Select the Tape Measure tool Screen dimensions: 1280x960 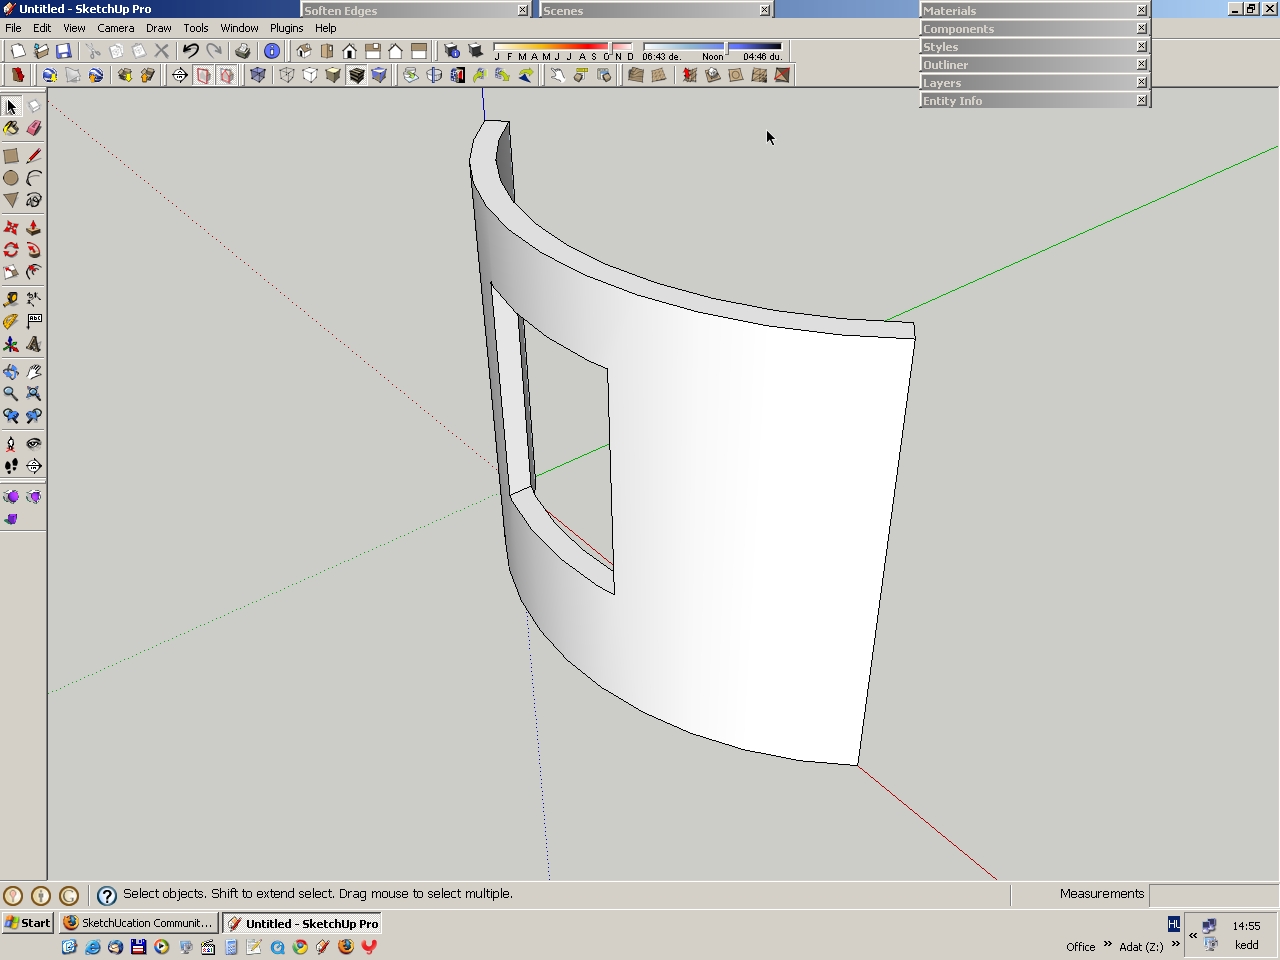point(11,299)
